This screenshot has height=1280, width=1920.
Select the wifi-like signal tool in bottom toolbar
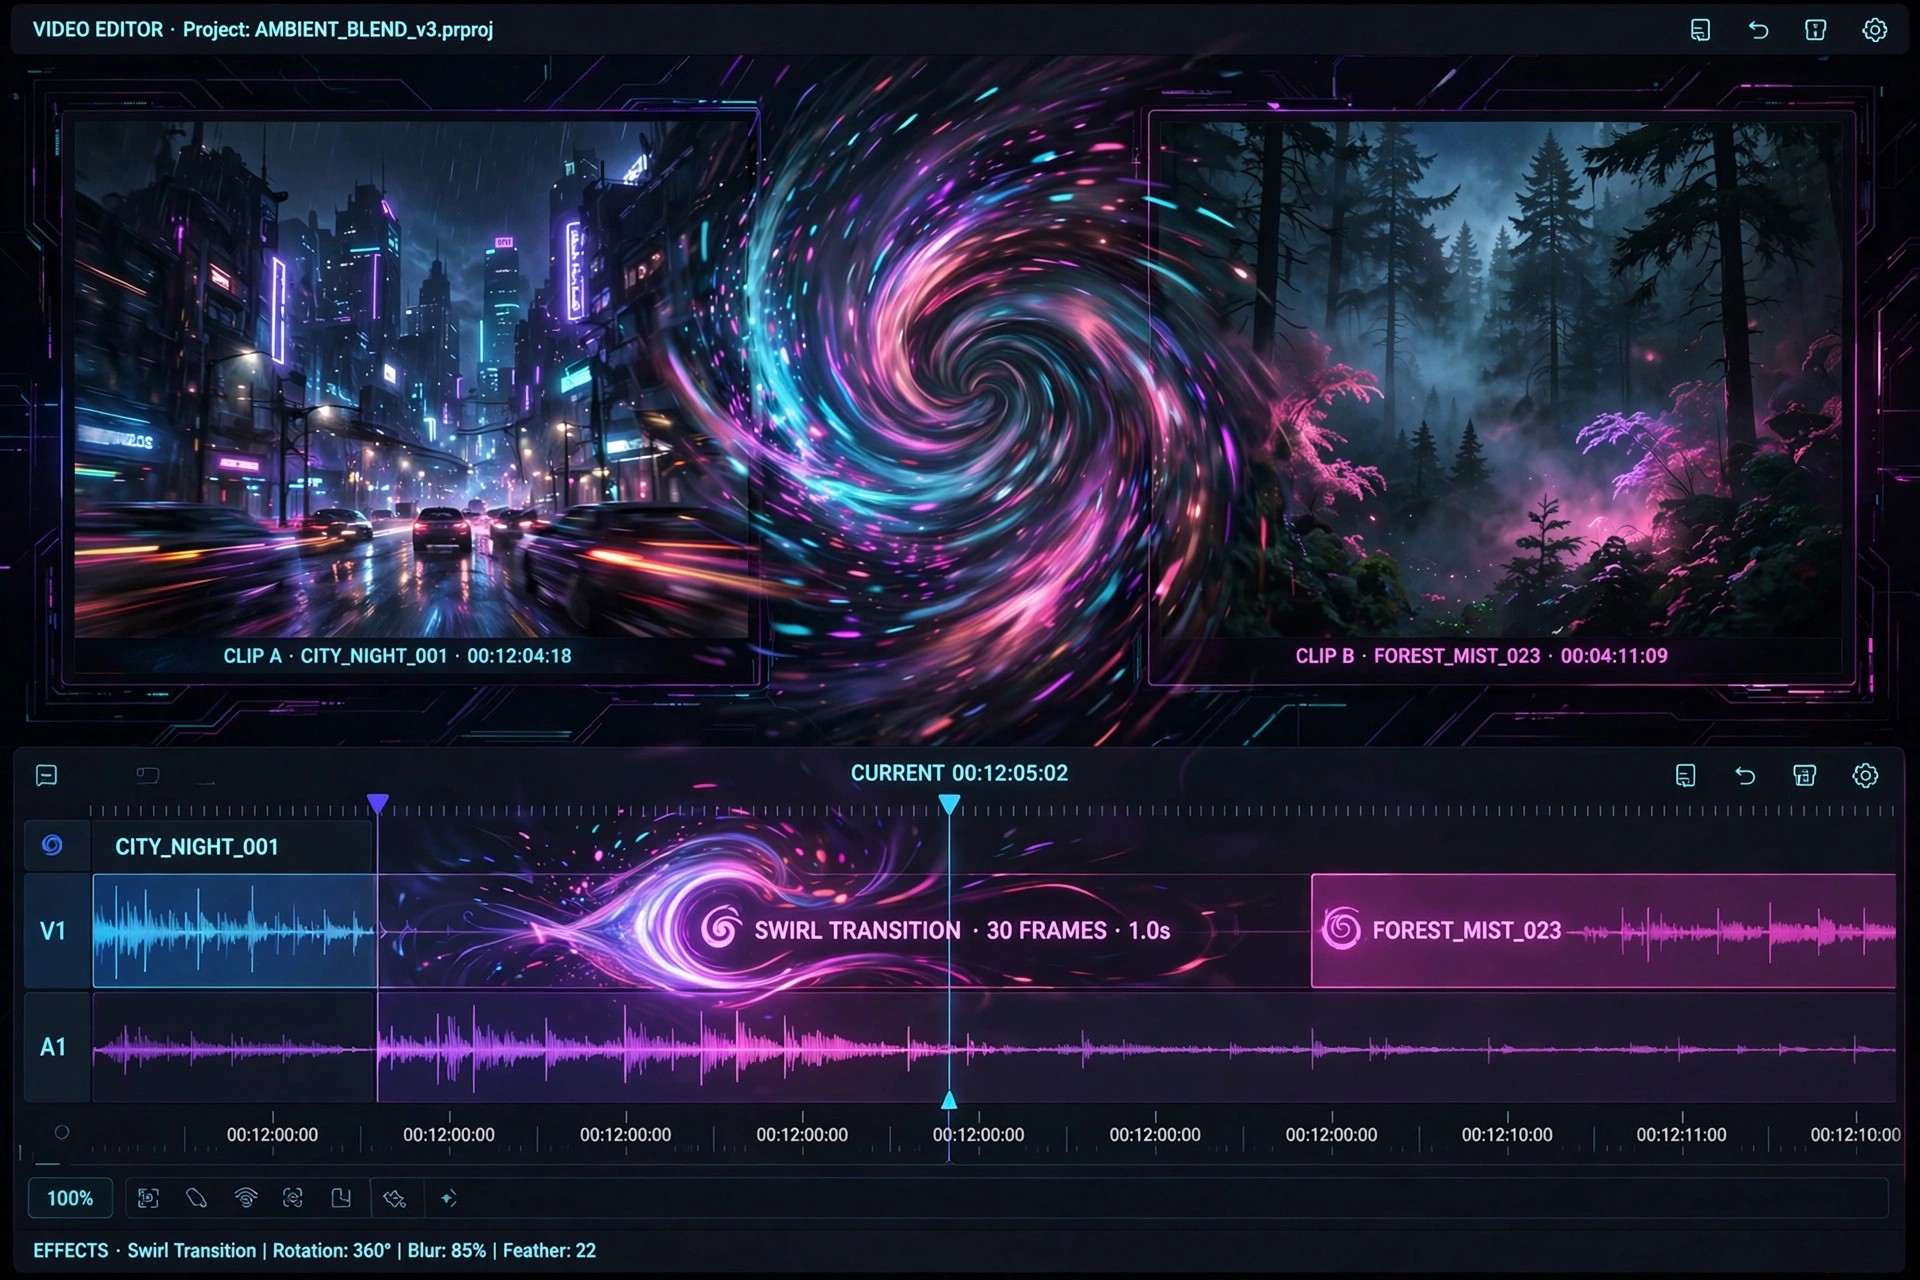(245, 1198)
